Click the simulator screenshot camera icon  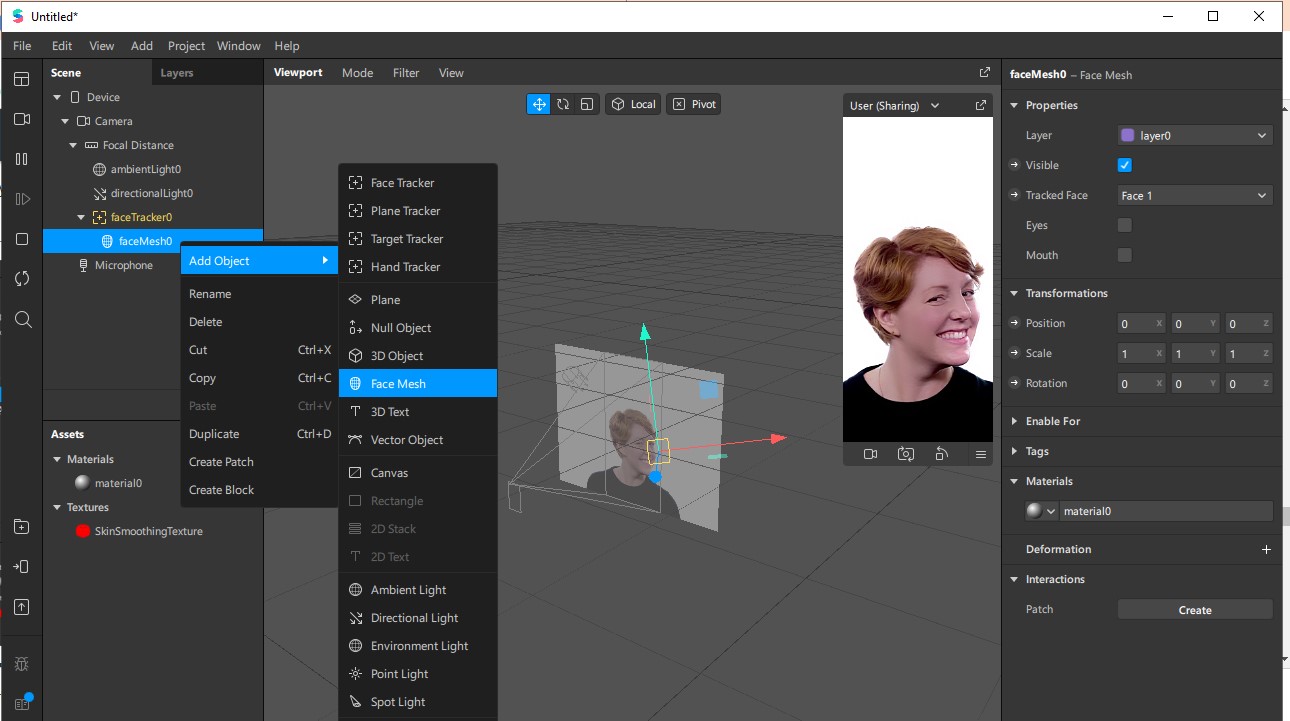tap(906, 454)
